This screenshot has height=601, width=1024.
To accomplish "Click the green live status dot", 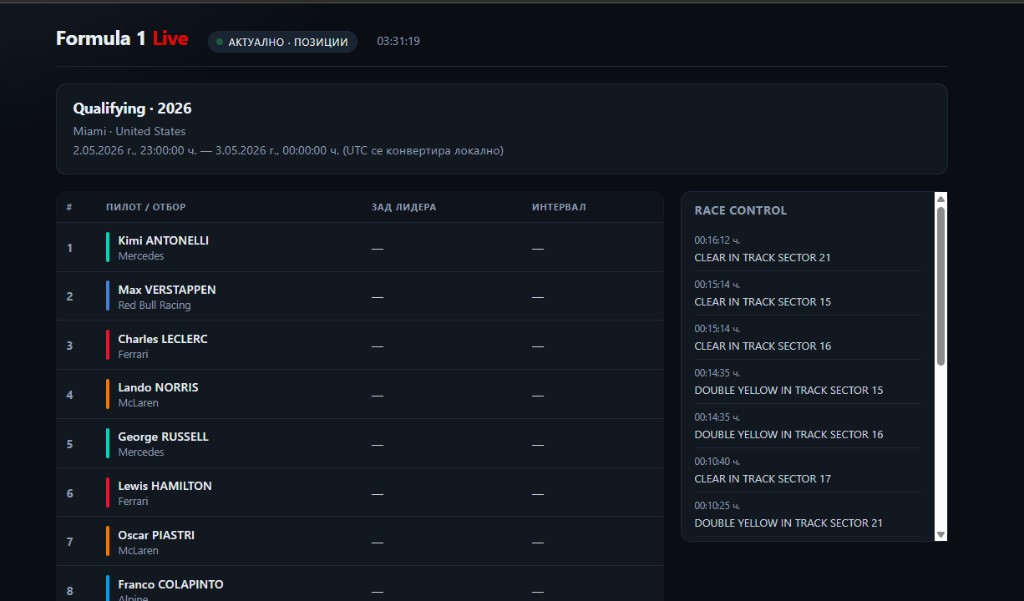I will [x=219, y=42].
